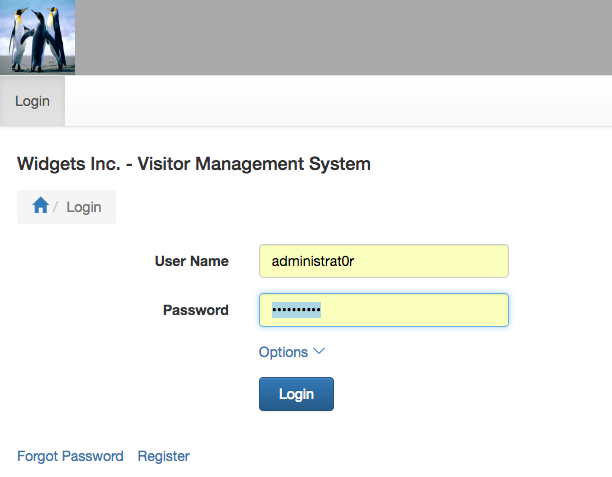Go home via the breadcrumb house icon

[40, 206]
